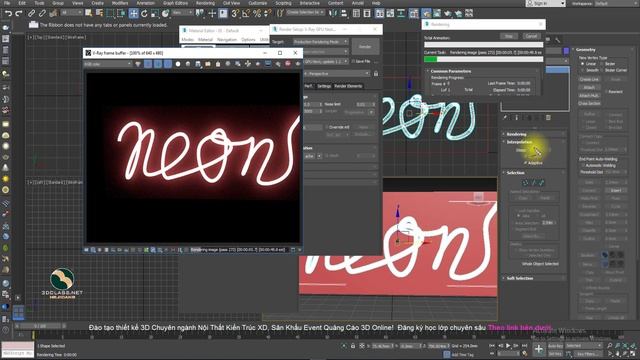Image resolution: width=640 pixels, height=360 pixels.
Task: Click the Vertex sub-object icon under Selection
Action: point(525,182)
